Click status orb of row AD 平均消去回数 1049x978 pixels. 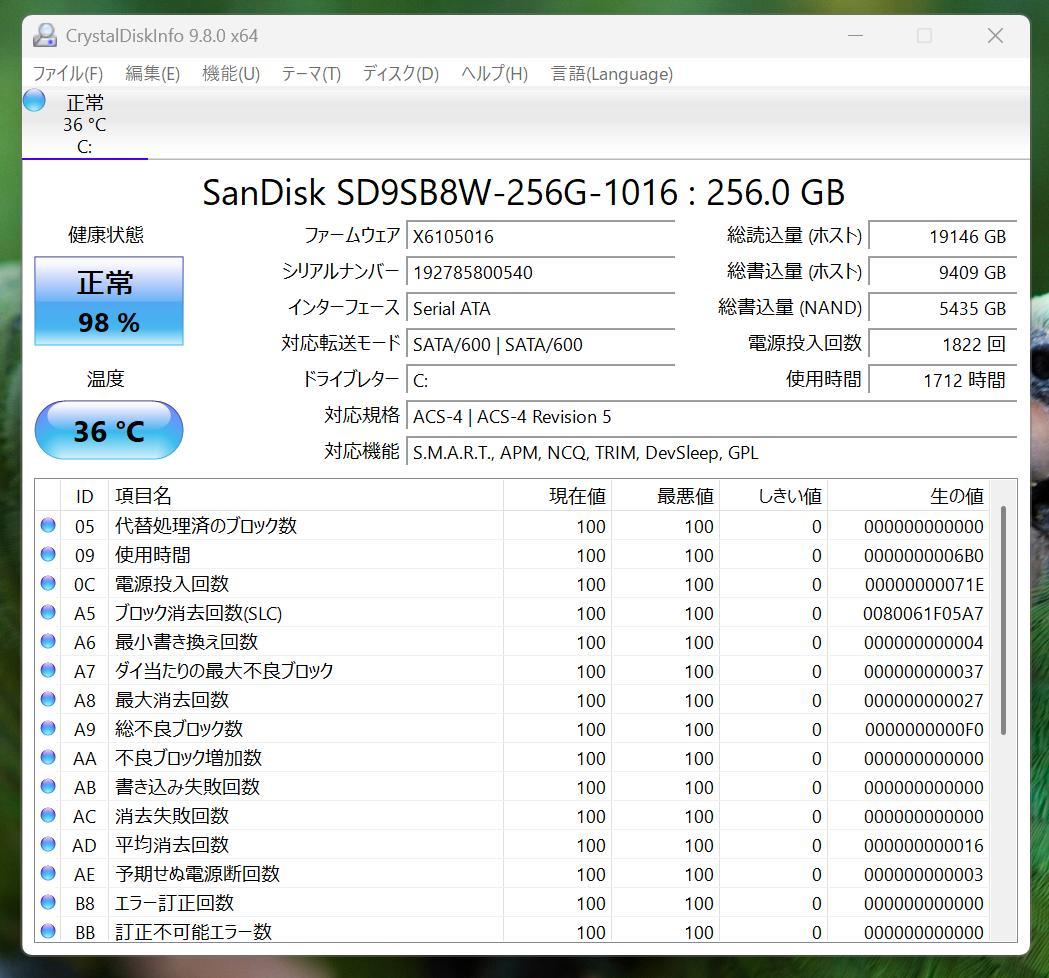[48, 844]
